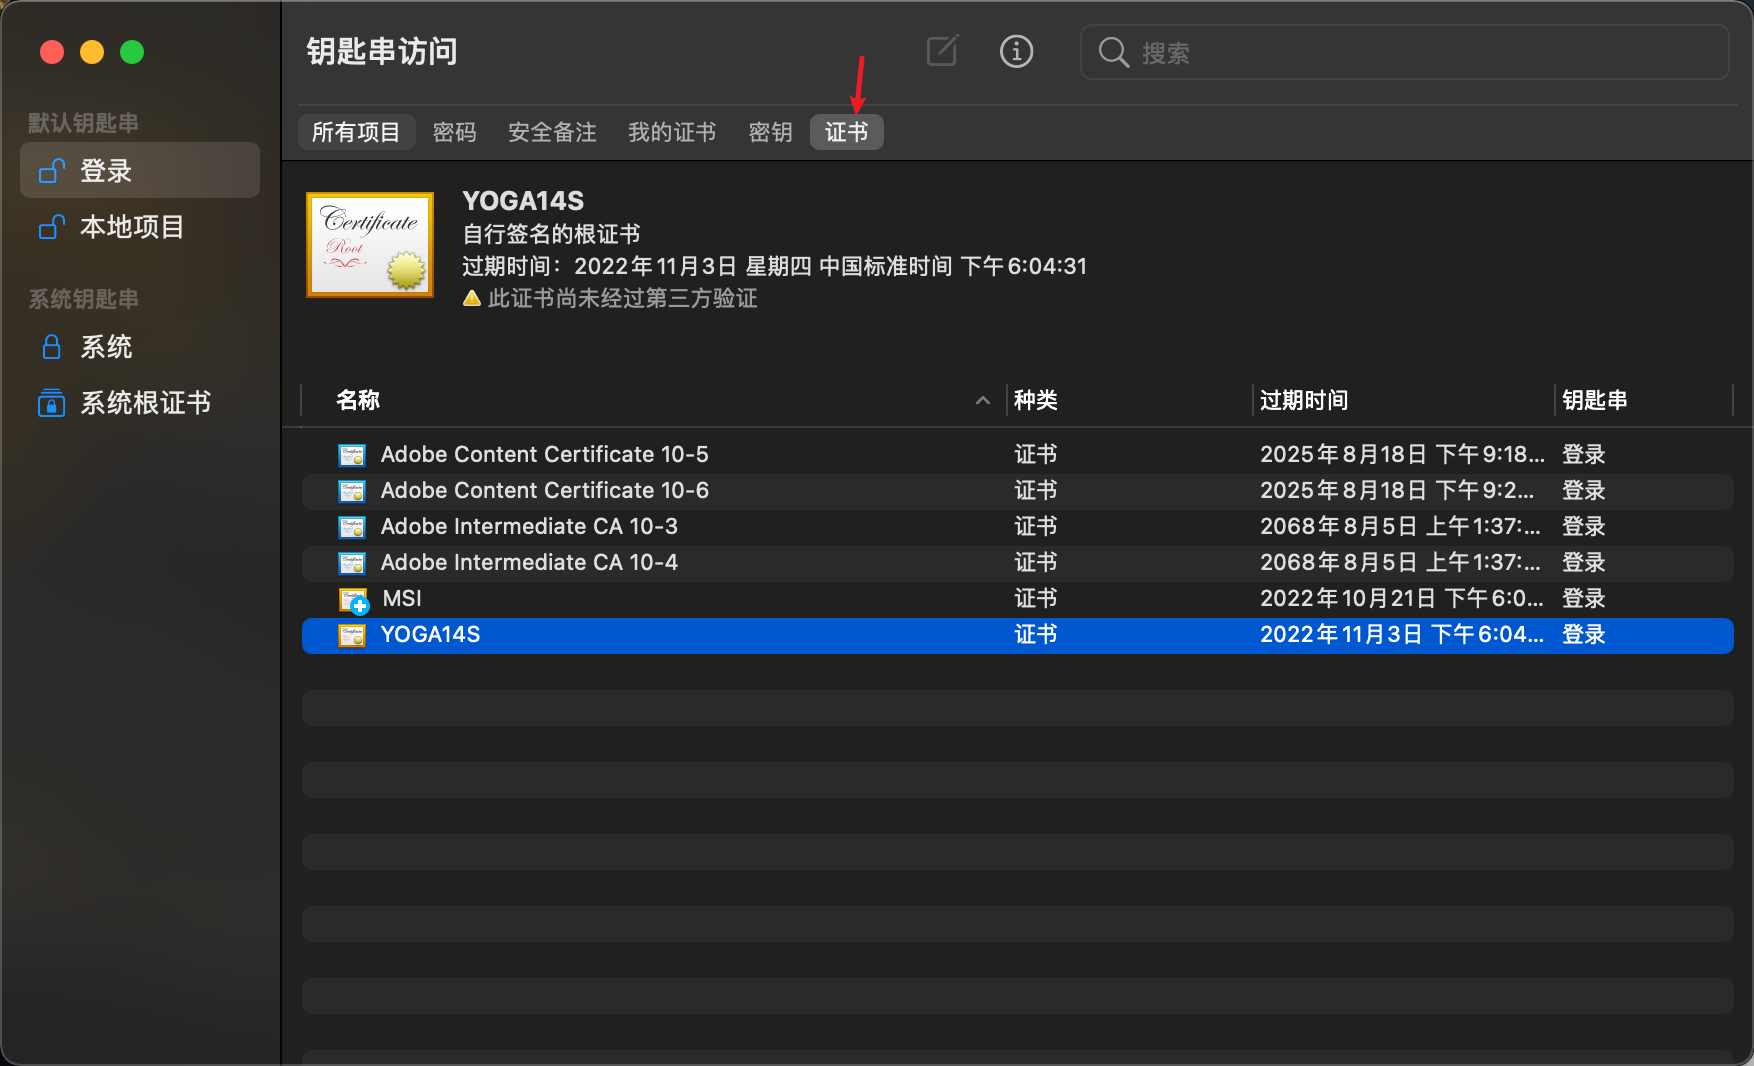Screen dimensions: 1754x1066
Task: Sort list by 种类 column header
Action: pyautogui.click(x=1036, y=401)
